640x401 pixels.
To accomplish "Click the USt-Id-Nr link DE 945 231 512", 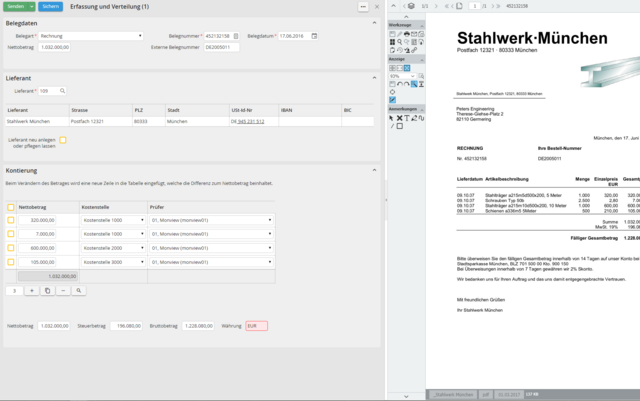I will (248, 121).
